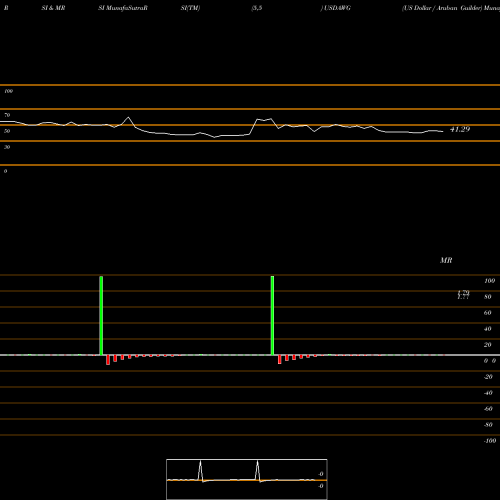Screen dimensions: 500x500
Task: Click the -80 label on MR axis
Action: [488, 425]
